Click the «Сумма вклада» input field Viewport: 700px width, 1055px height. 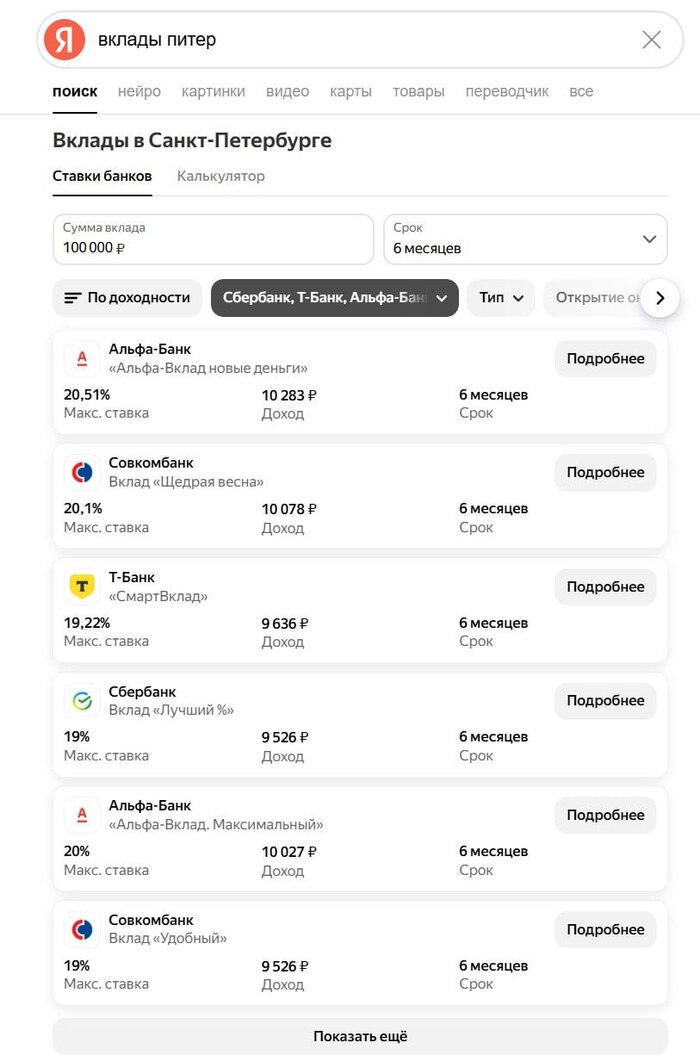click(x=212, y=239)
